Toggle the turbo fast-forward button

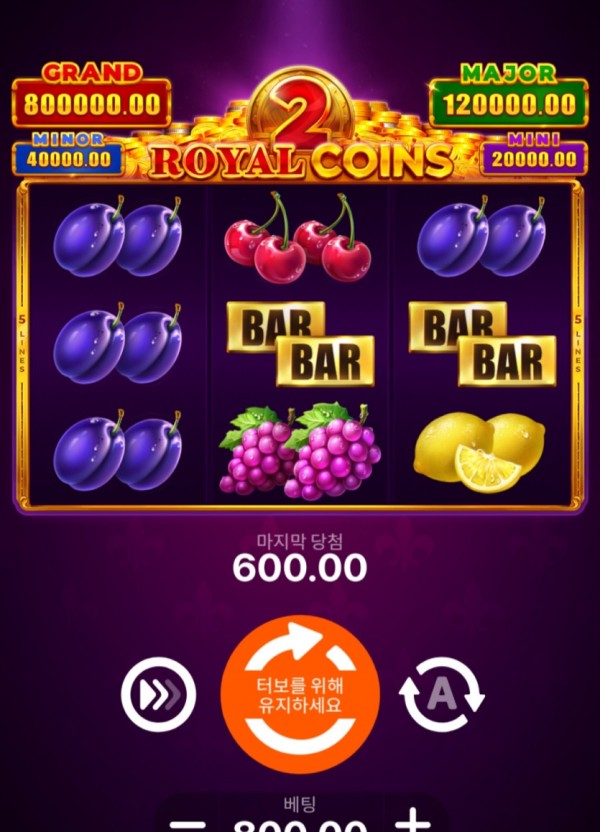158,695
